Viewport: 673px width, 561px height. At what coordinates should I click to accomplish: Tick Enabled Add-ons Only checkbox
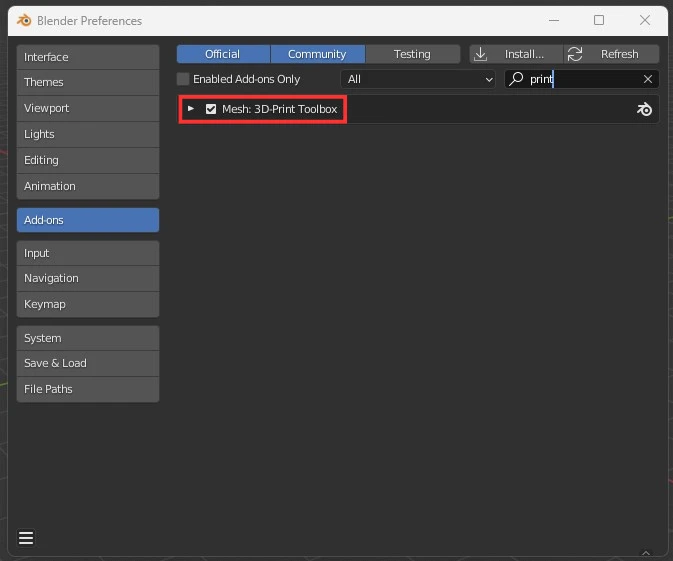183,79
